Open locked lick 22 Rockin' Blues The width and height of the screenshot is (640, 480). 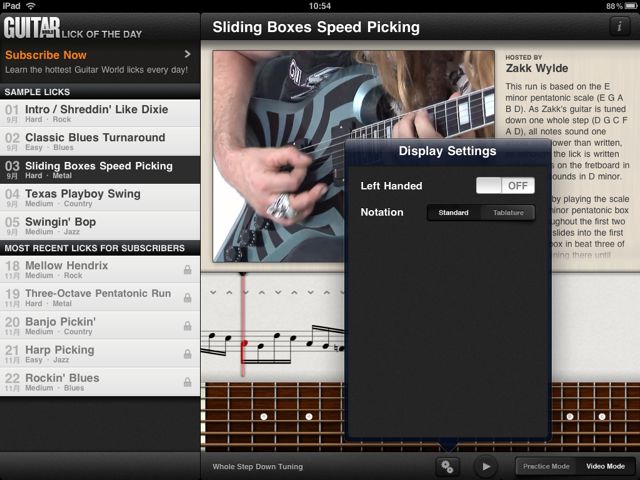tap(100, 382)
